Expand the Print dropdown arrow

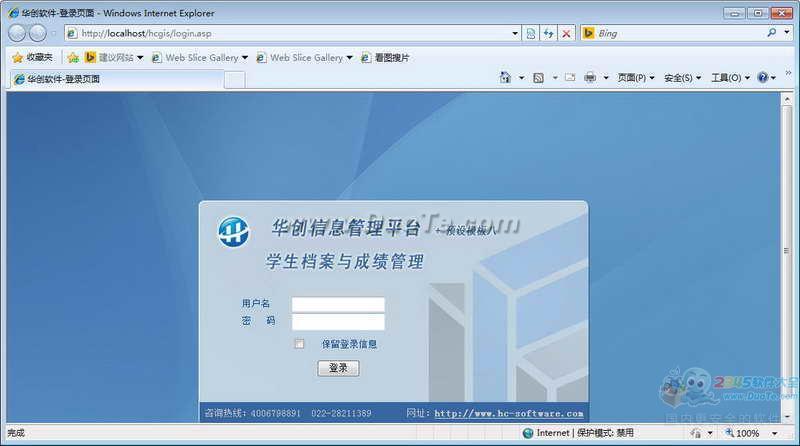606,78
